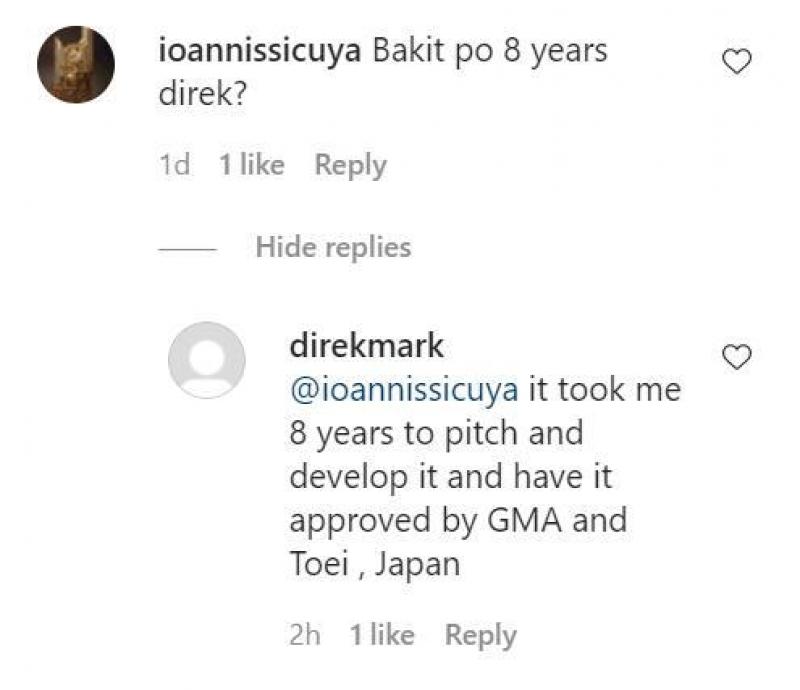Reply to ioannissicuya's comment
This screenshot has width=800, height=690.
350,165
